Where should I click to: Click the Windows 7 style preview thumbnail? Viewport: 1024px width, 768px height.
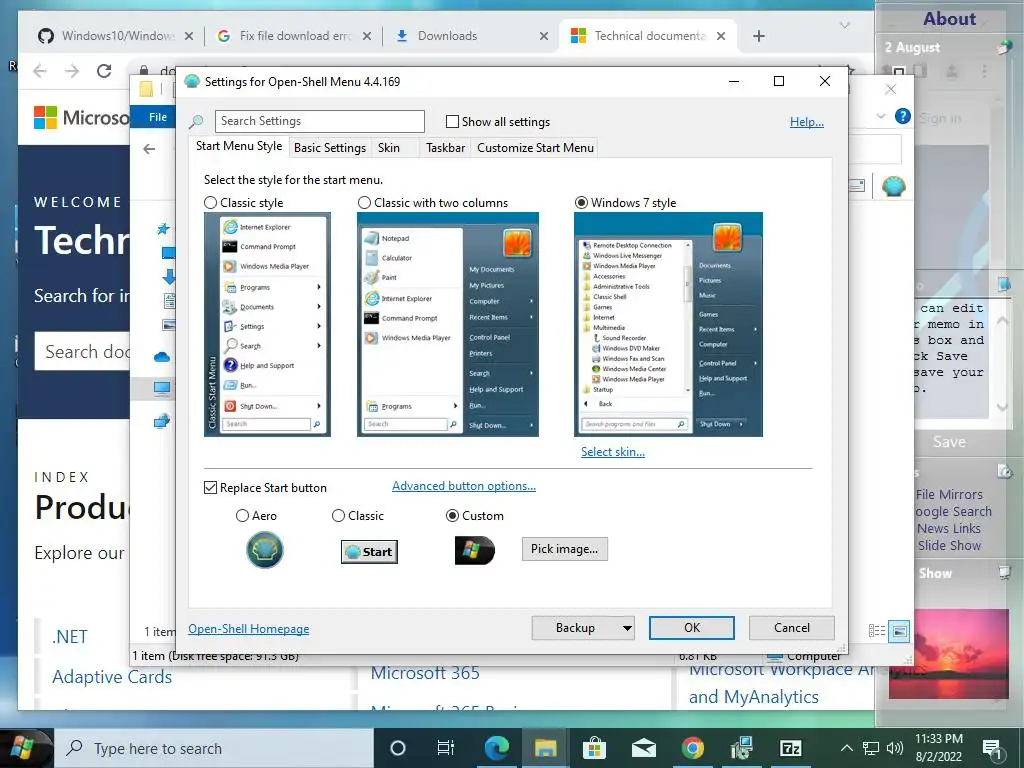[668, 325]
